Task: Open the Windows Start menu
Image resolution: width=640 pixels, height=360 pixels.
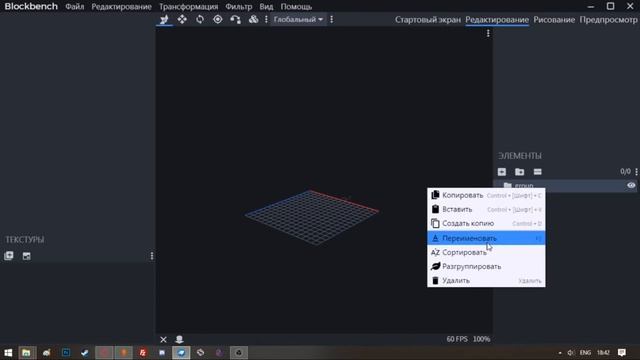Action: (8, 353)
